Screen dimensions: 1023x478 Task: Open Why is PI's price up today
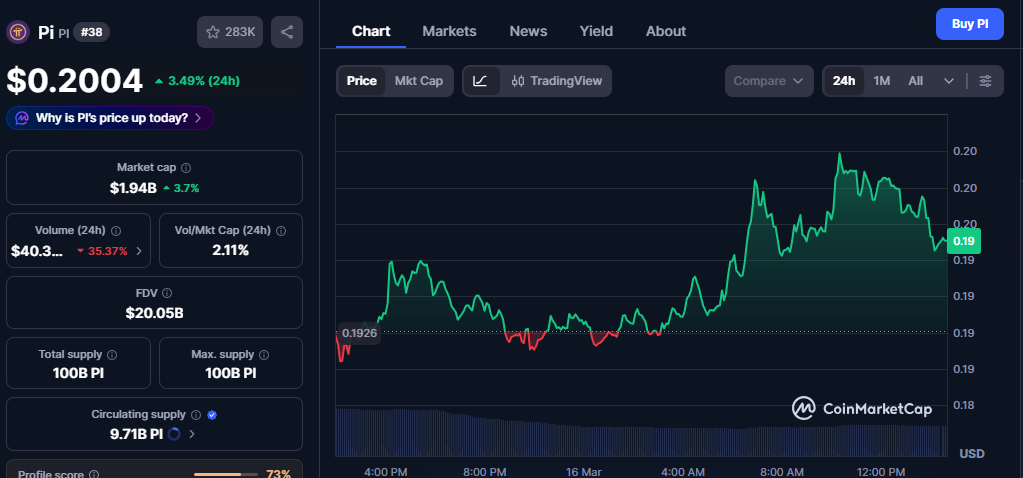click(110, 118)
